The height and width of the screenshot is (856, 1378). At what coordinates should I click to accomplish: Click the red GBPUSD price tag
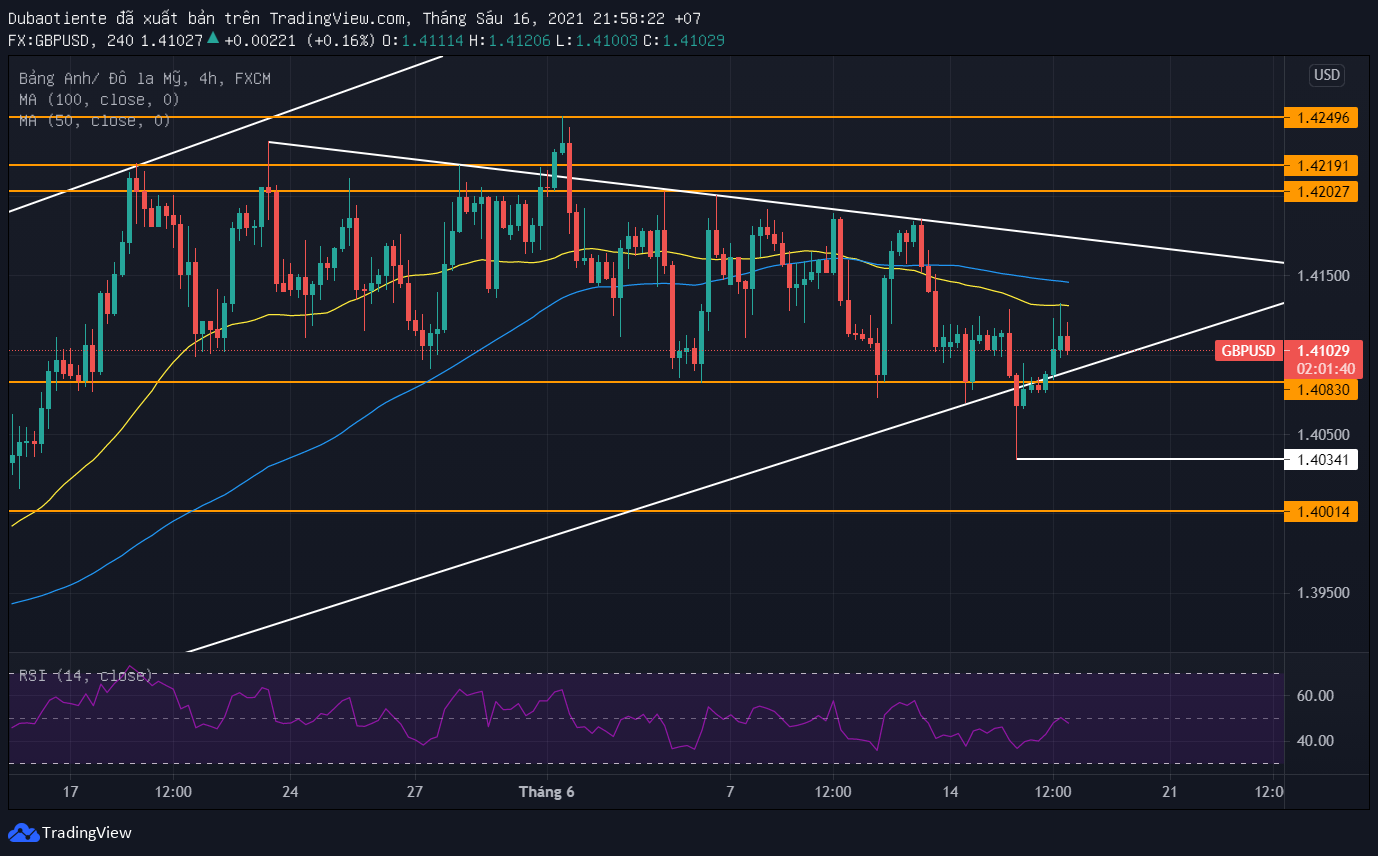tap(1248, 351)
